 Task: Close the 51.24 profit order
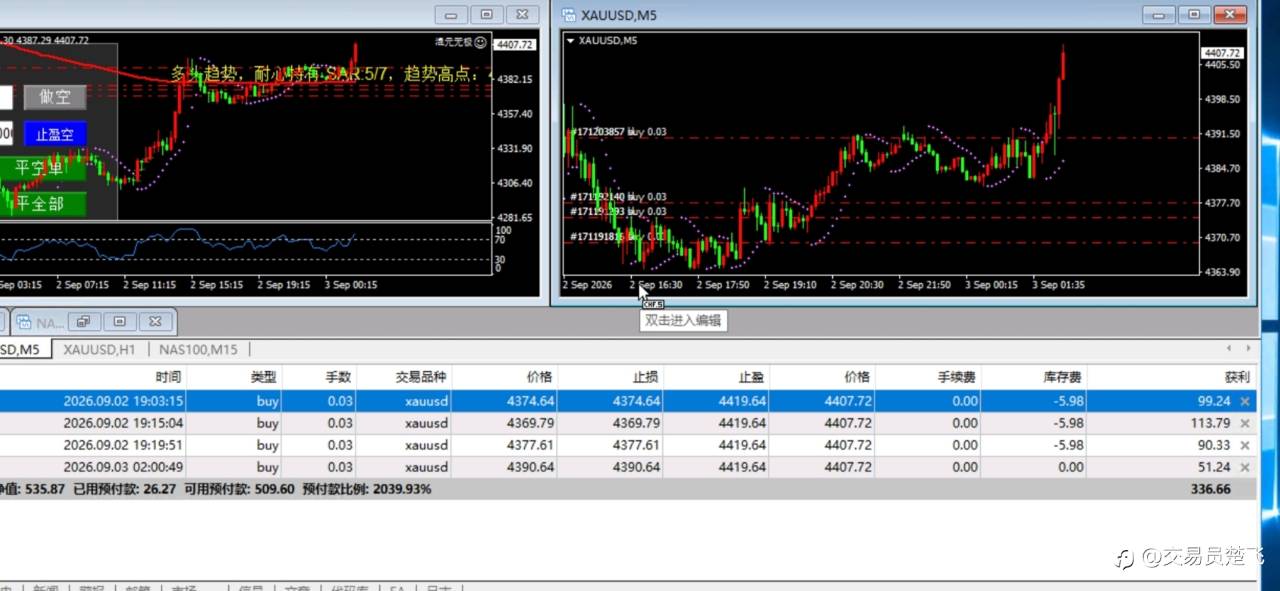(x=1245, y=467)
